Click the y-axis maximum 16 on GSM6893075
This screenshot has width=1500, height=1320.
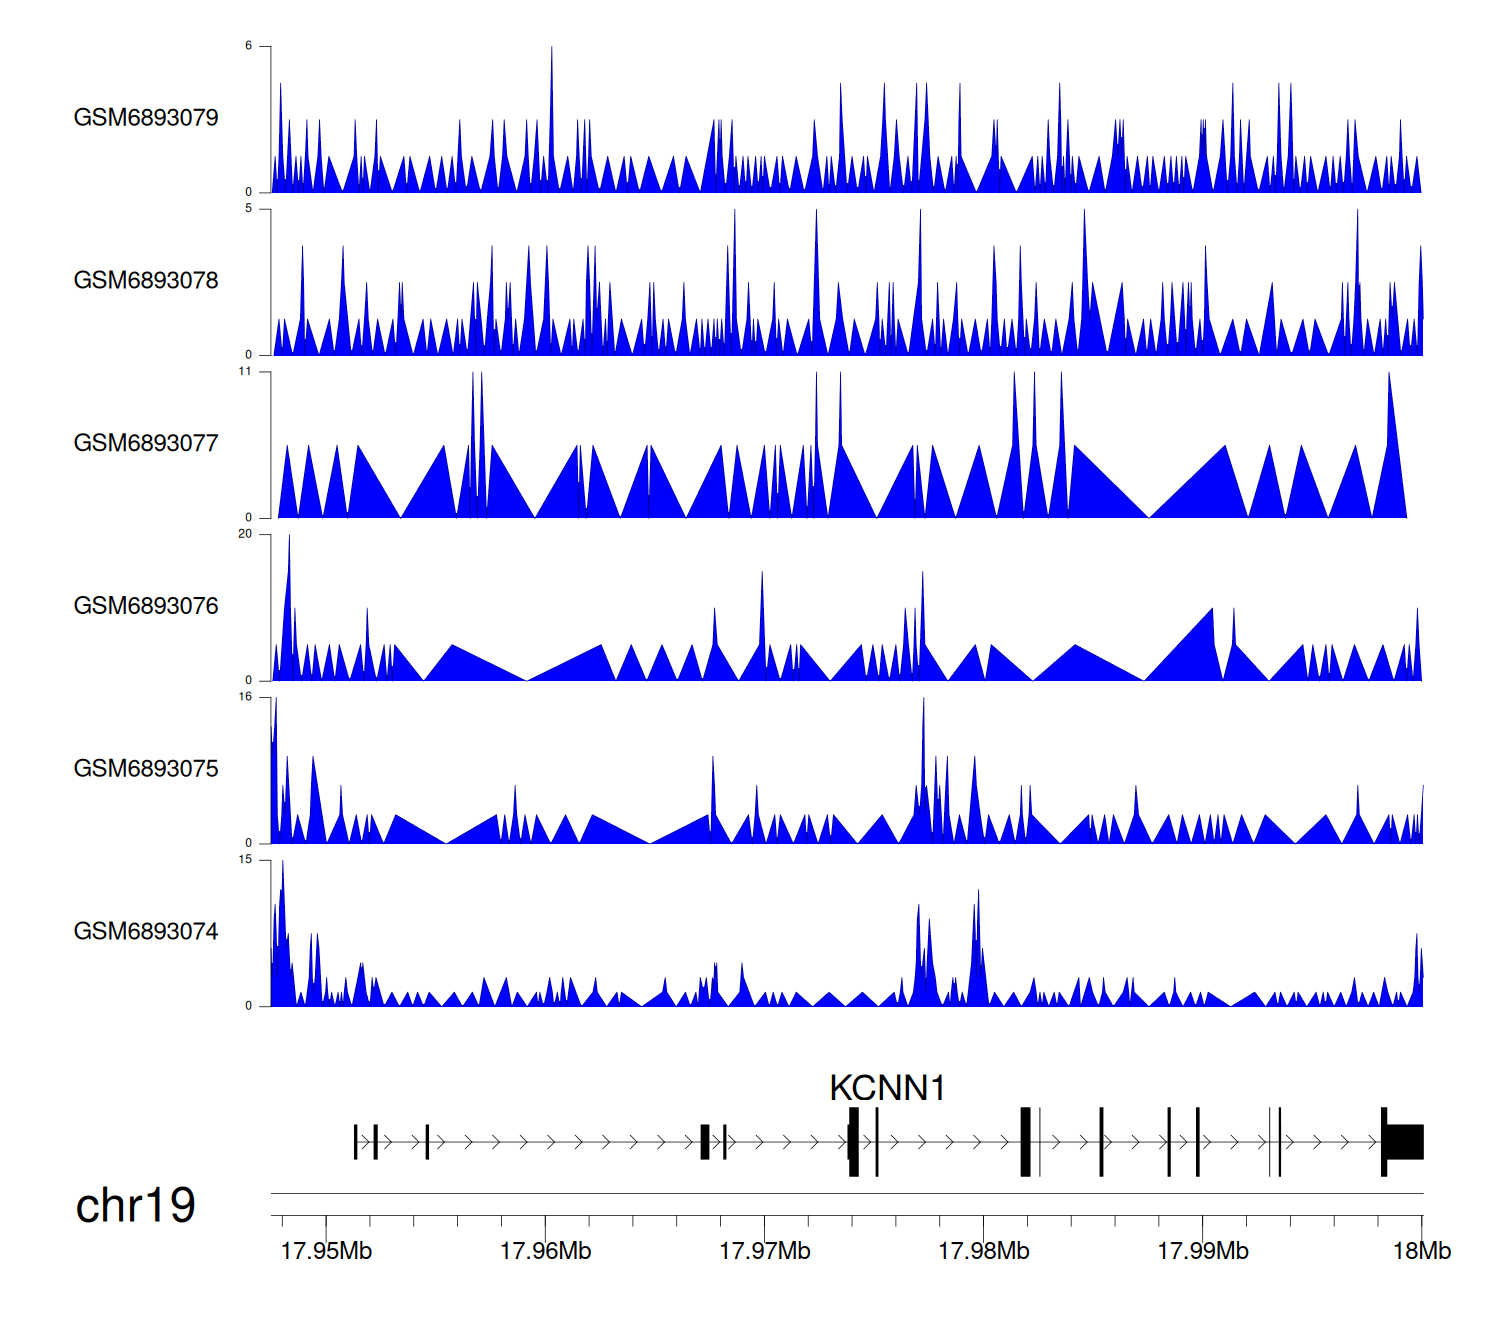[x=245, y=697]
